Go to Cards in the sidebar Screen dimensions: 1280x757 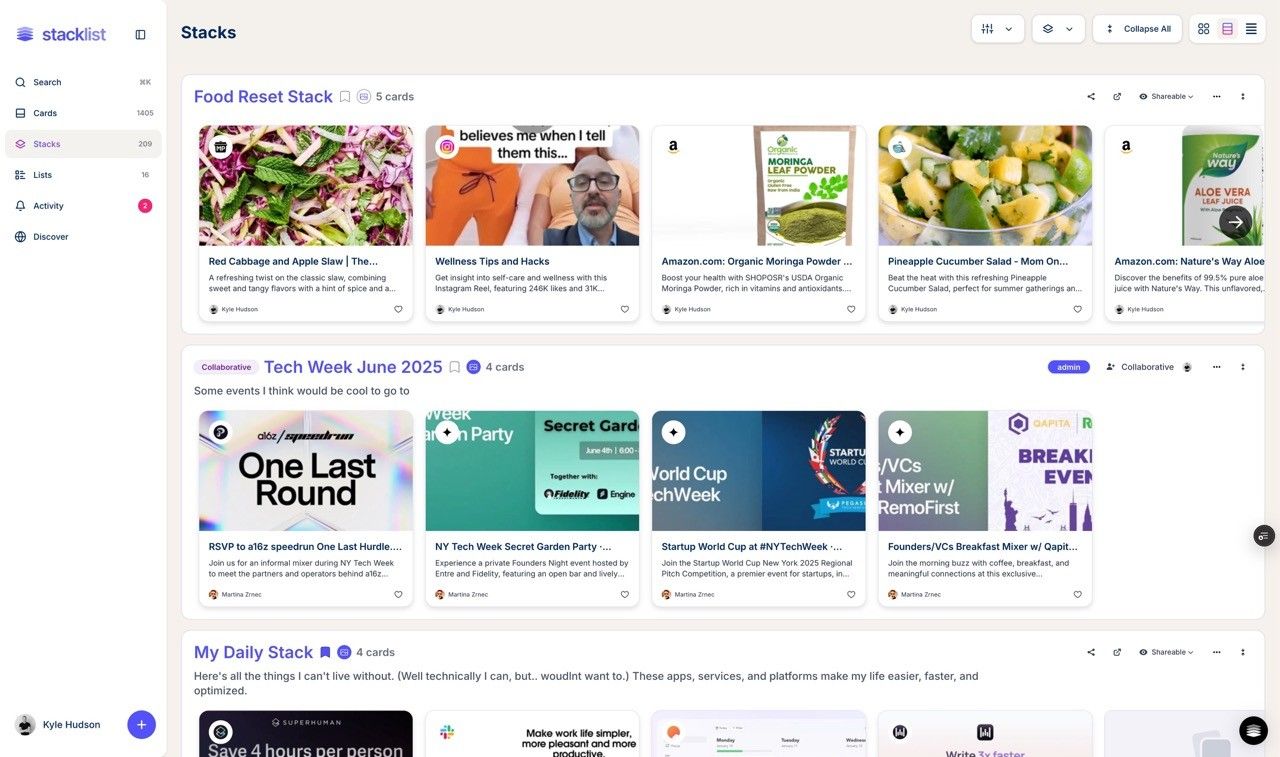point(83,113)
